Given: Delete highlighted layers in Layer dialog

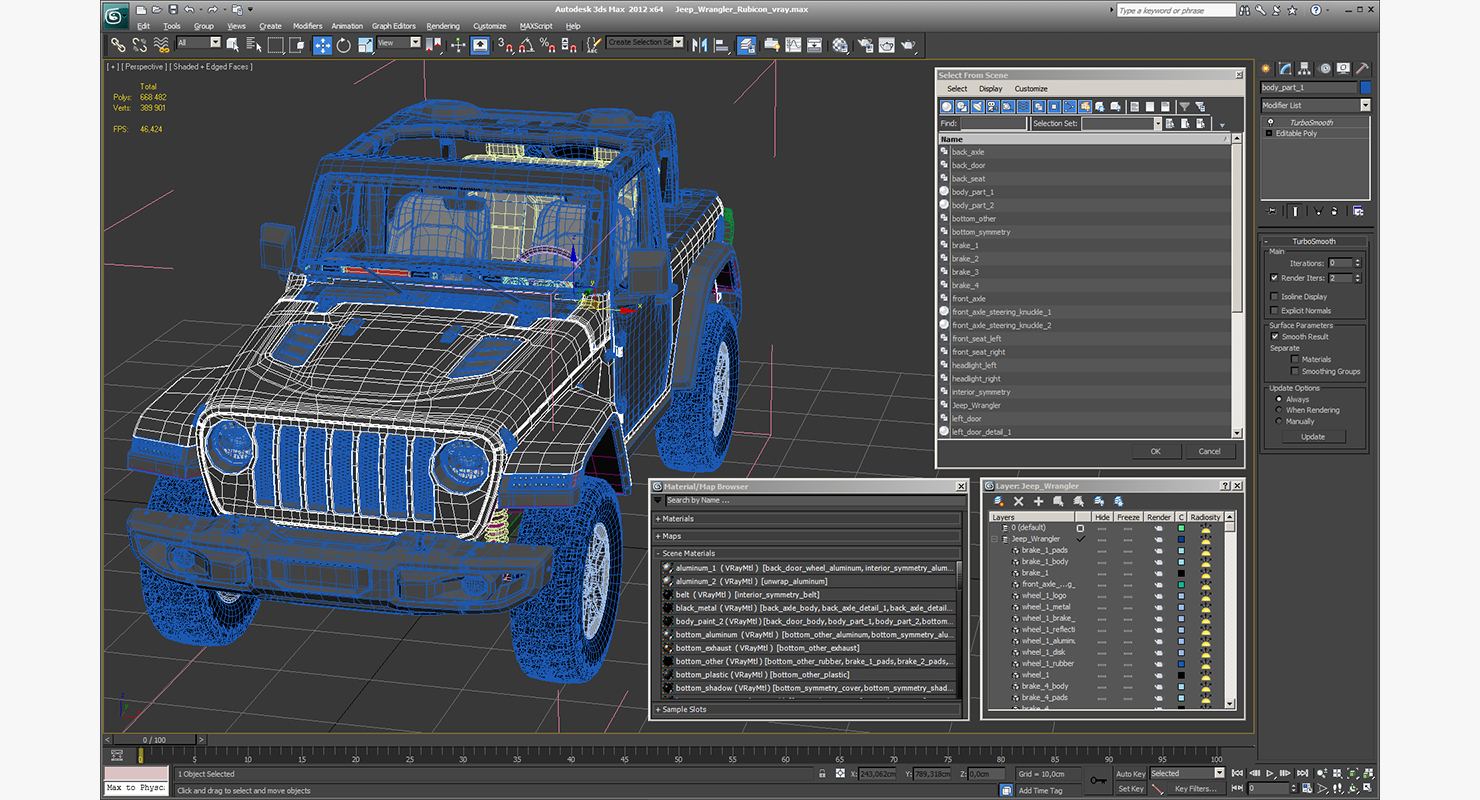Looking at the screenshot, I should (1018, 501).
